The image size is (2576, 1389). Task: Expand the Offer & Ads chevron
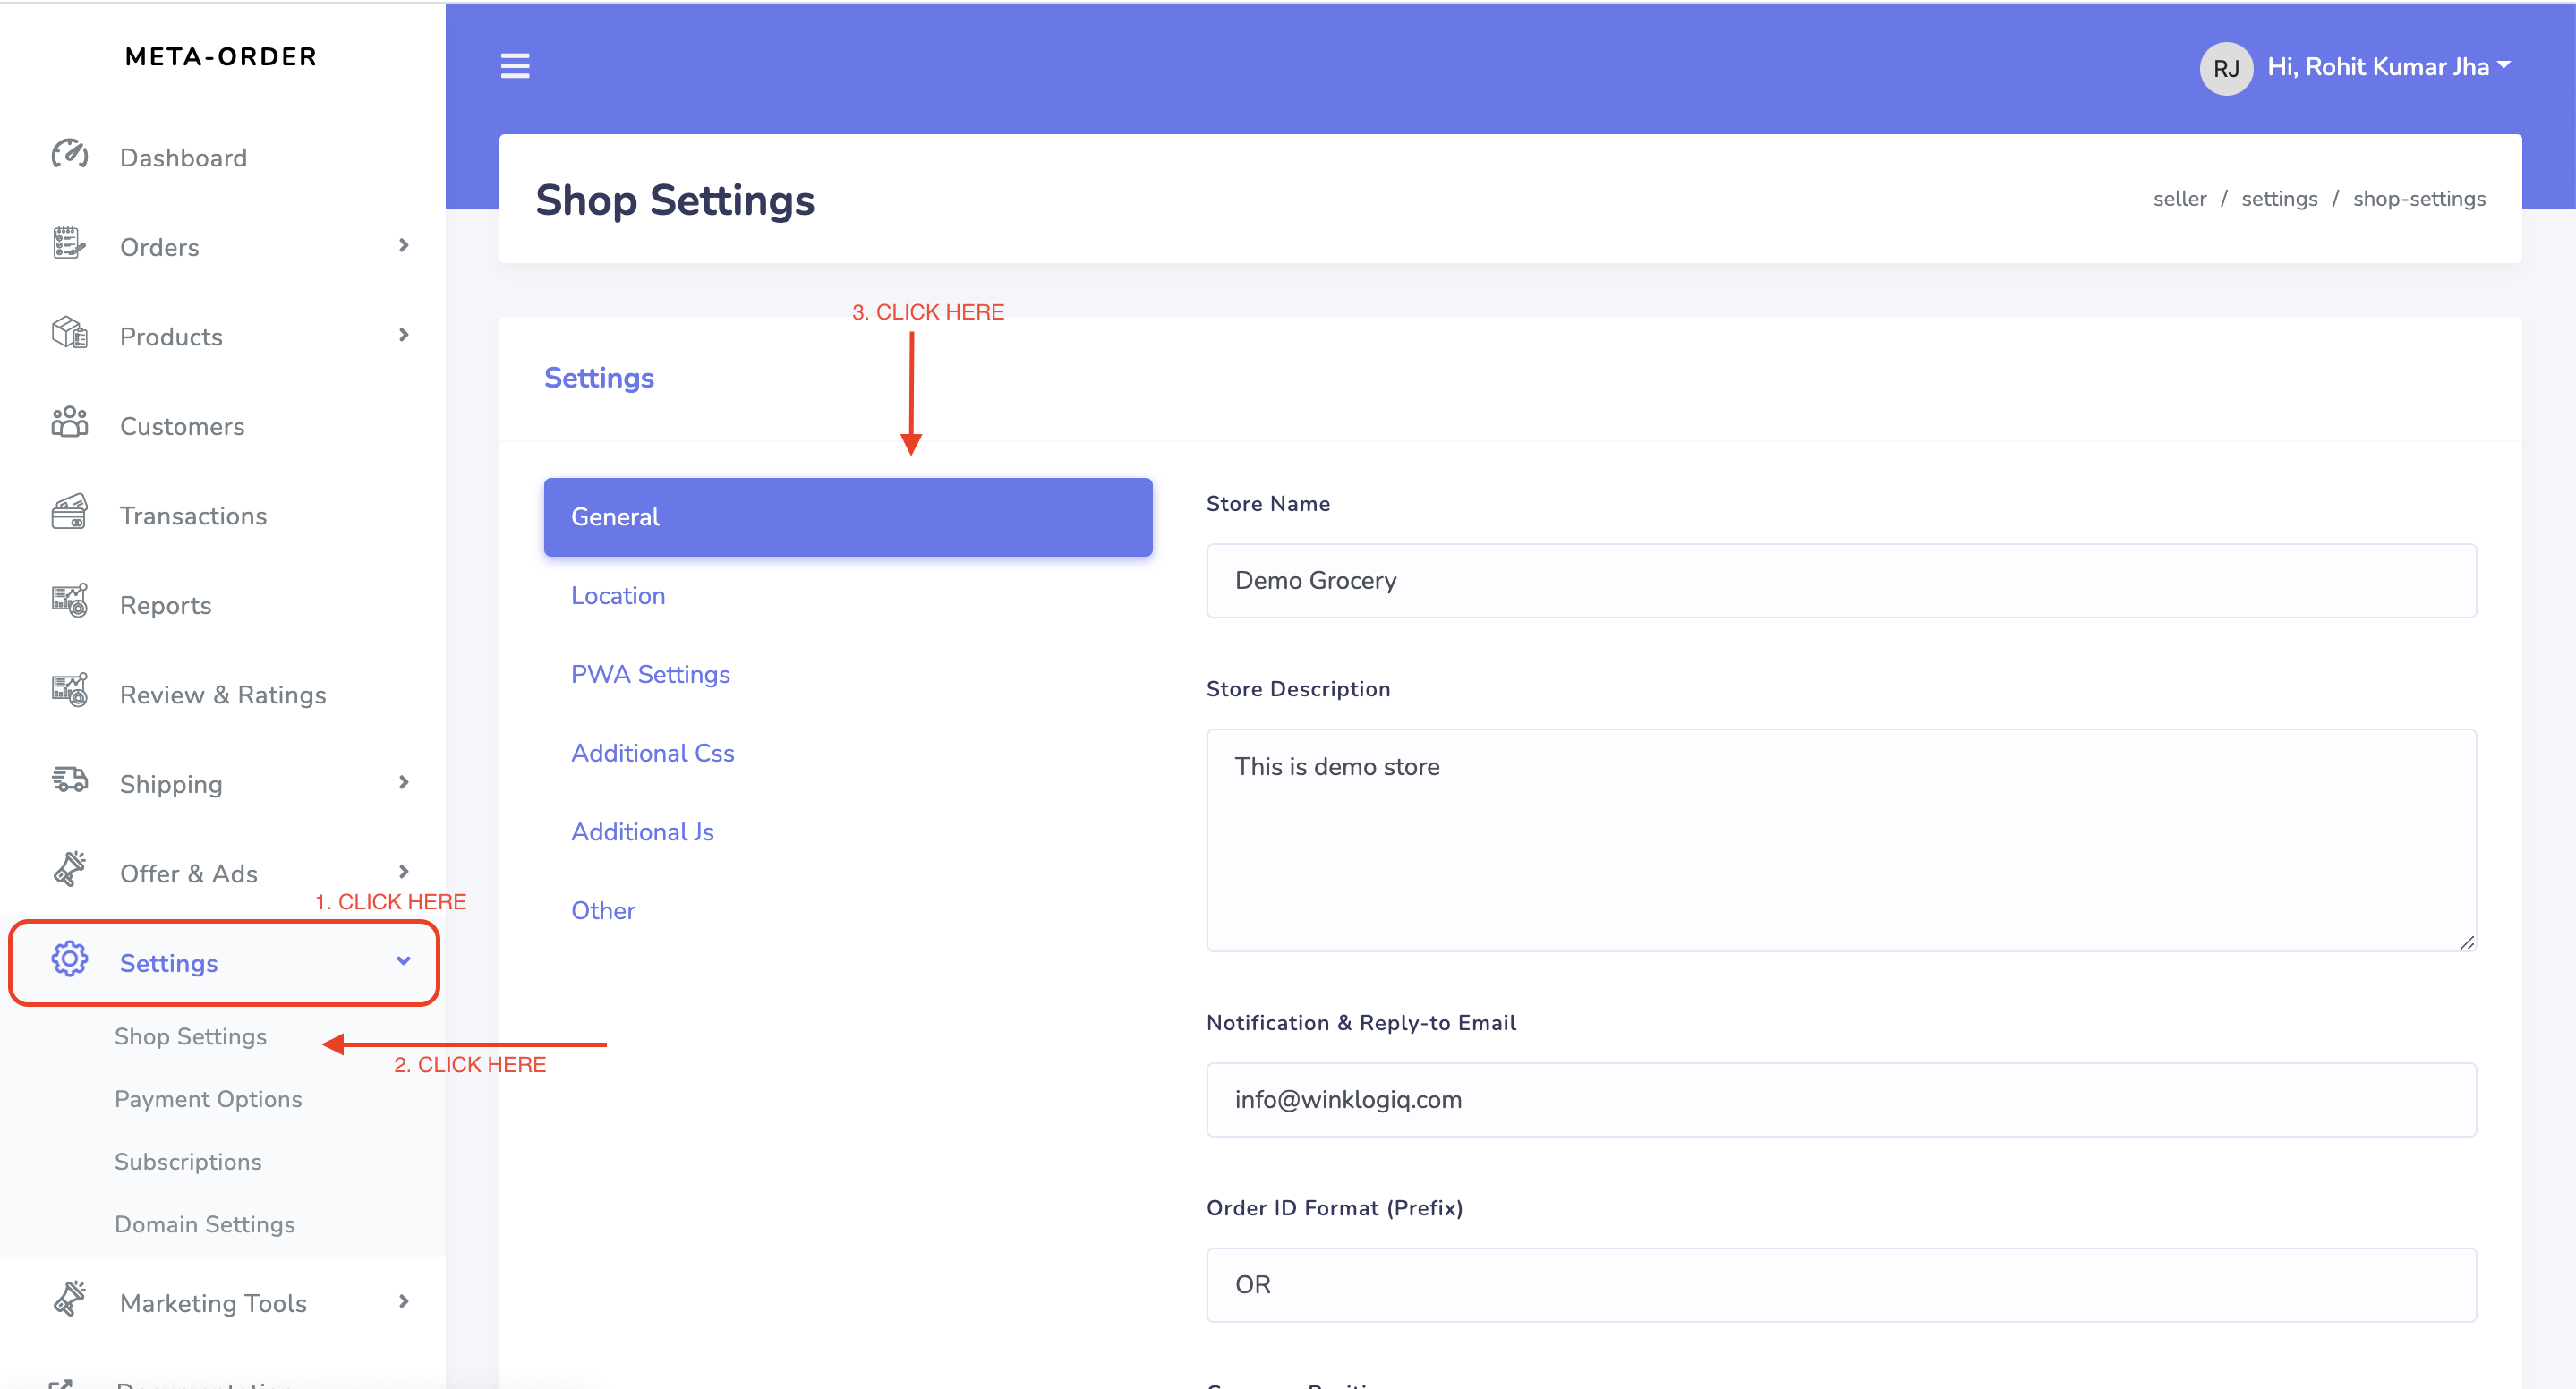point(404,872)
